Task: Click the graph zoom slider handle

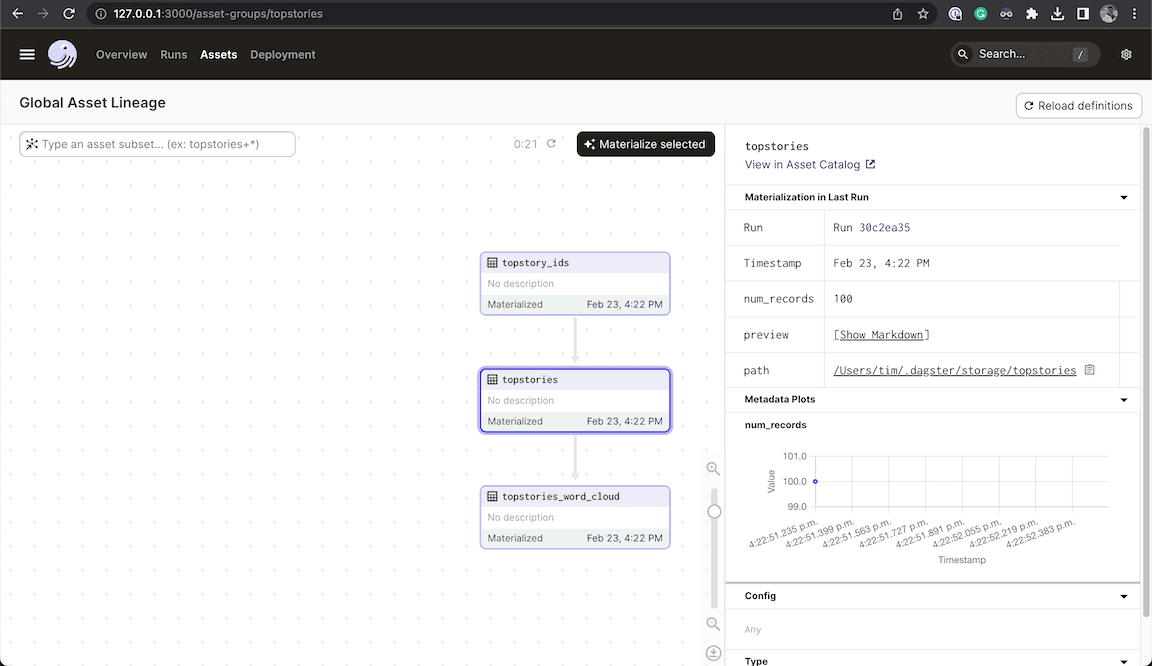Action: pyautogui.click(x=714, y=511)
